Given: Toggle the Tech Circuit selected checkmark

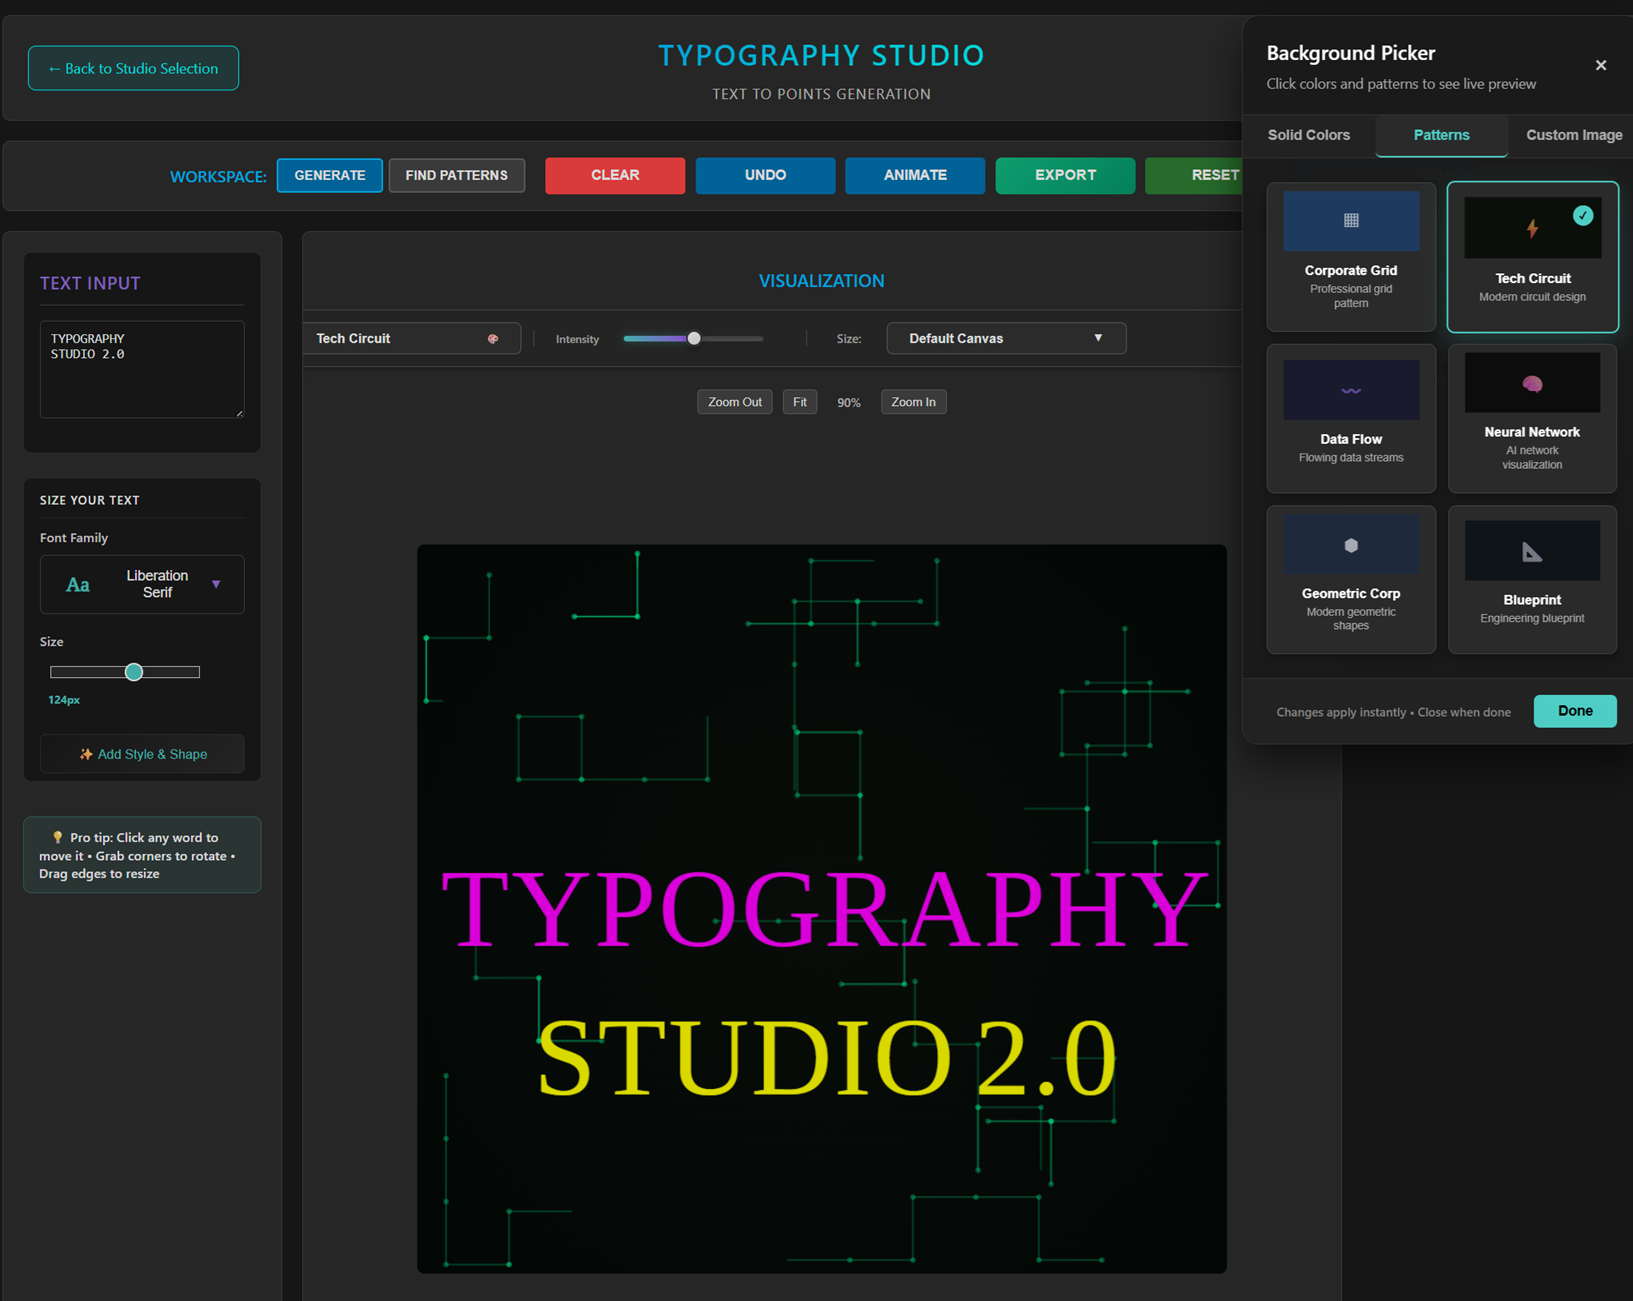Looking at the screenshot, I should pyautogui.click(x=1582, y=215).
